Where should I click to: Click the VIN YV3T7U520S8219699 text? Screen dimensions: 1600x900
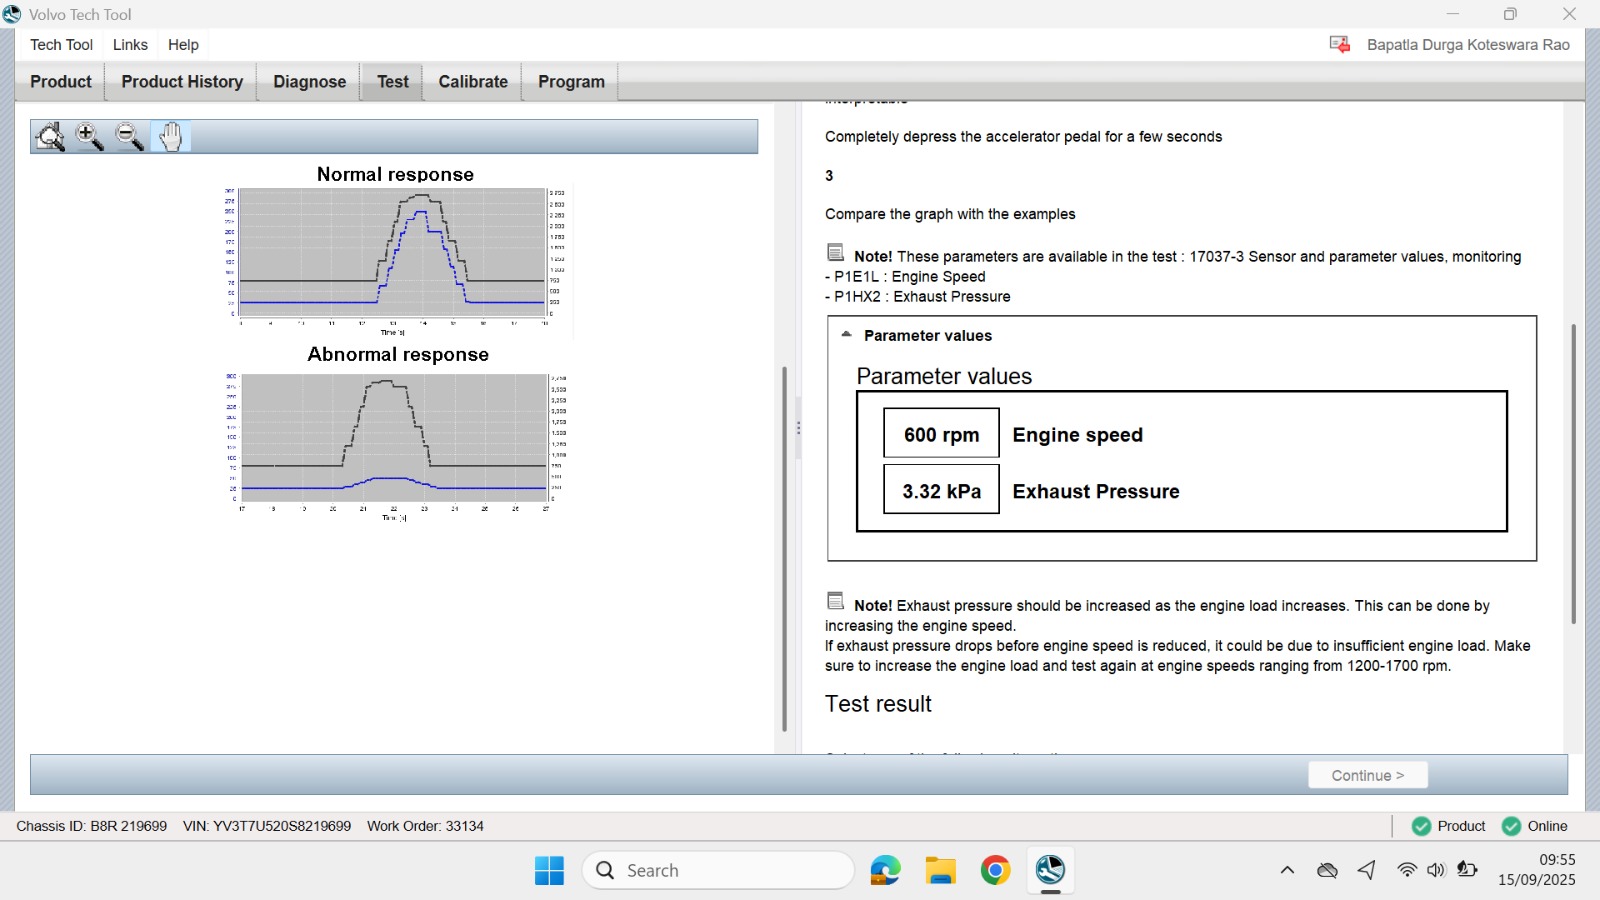pyautogui.click(x=267, y=826)
